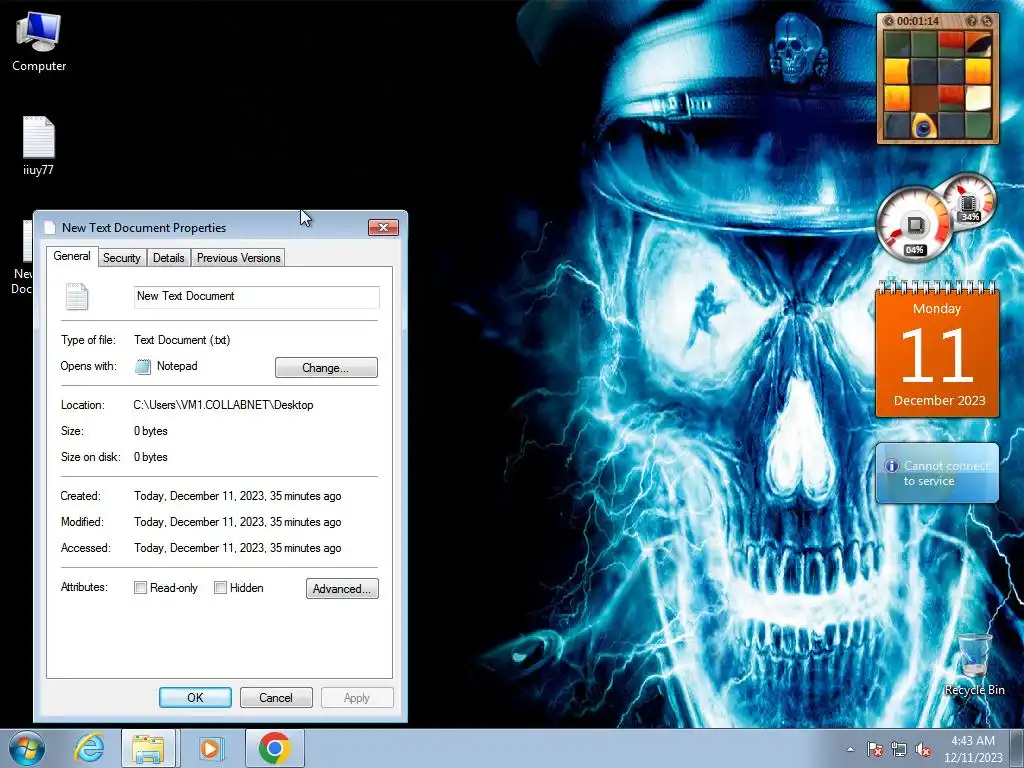Click the puzzle gadget solve icon
1024x768 pixels.
tap(987, 22)
